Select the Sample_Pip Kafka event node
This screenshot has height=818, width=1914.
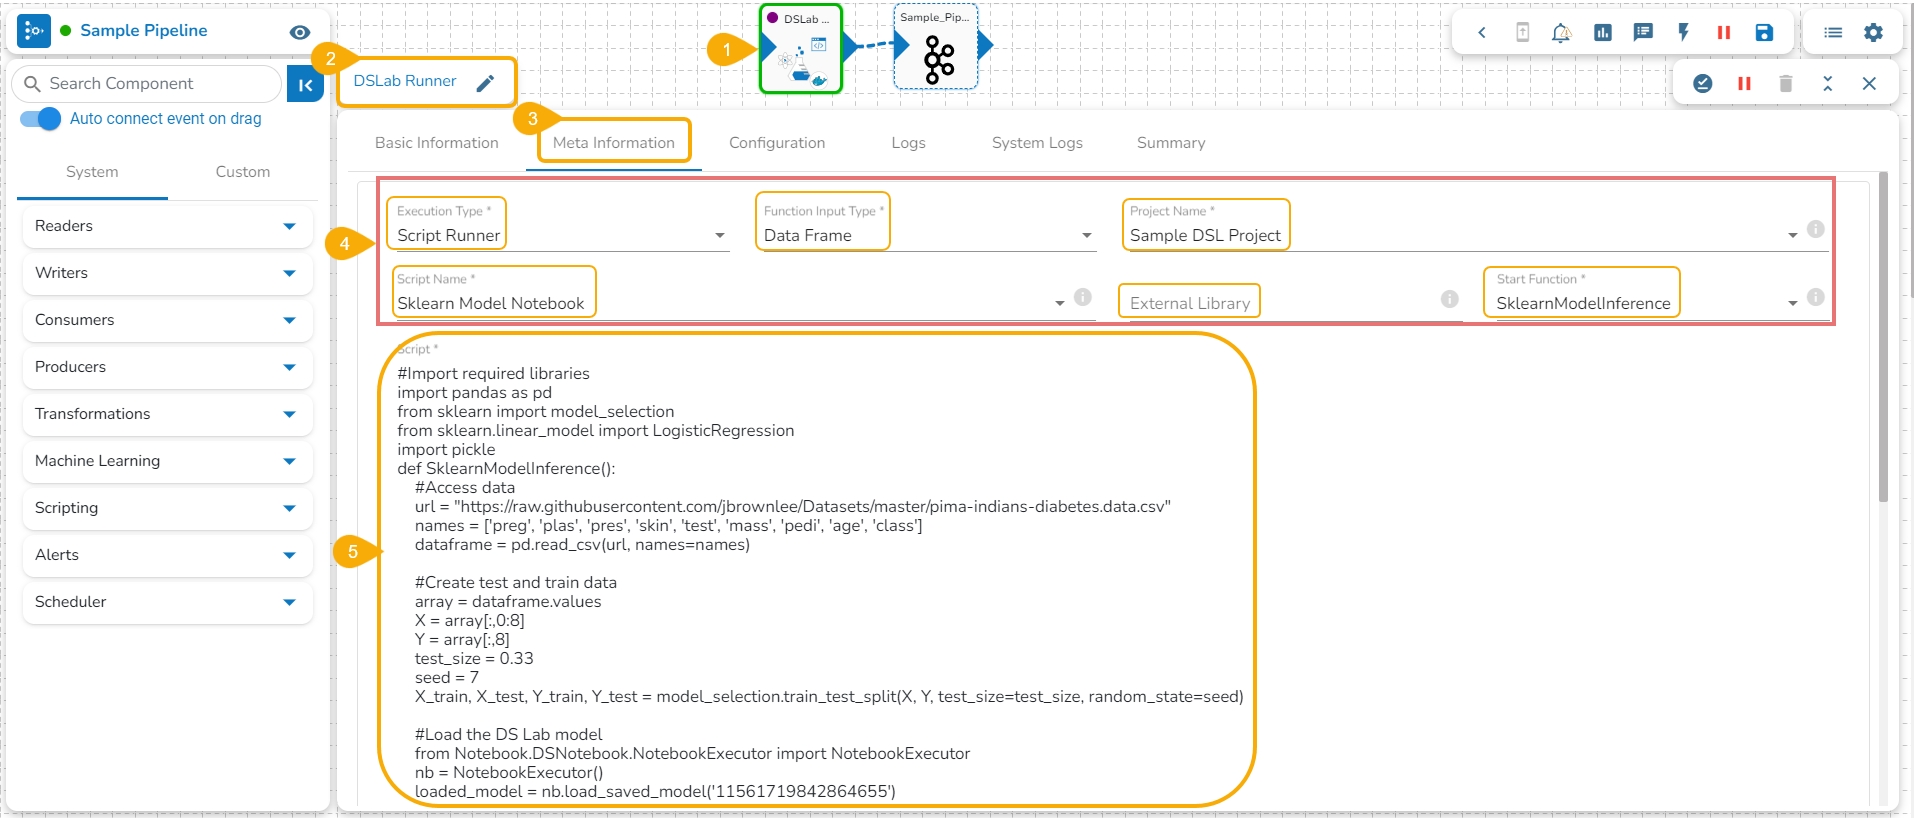[935, 47]
